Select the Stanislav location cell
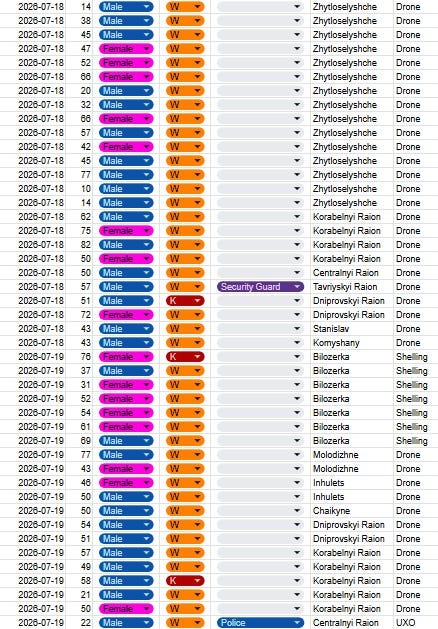This screenshot has width=438, height=629. (352, 329)
